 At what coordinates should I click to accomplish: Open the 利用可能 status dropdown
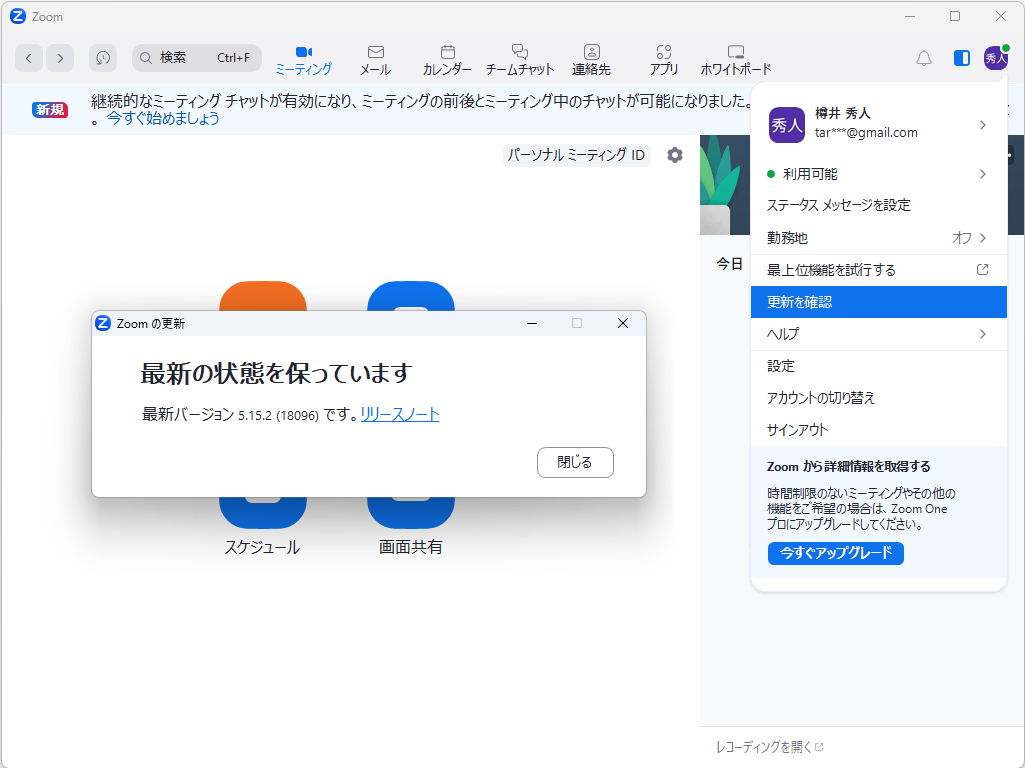(878, 173)
